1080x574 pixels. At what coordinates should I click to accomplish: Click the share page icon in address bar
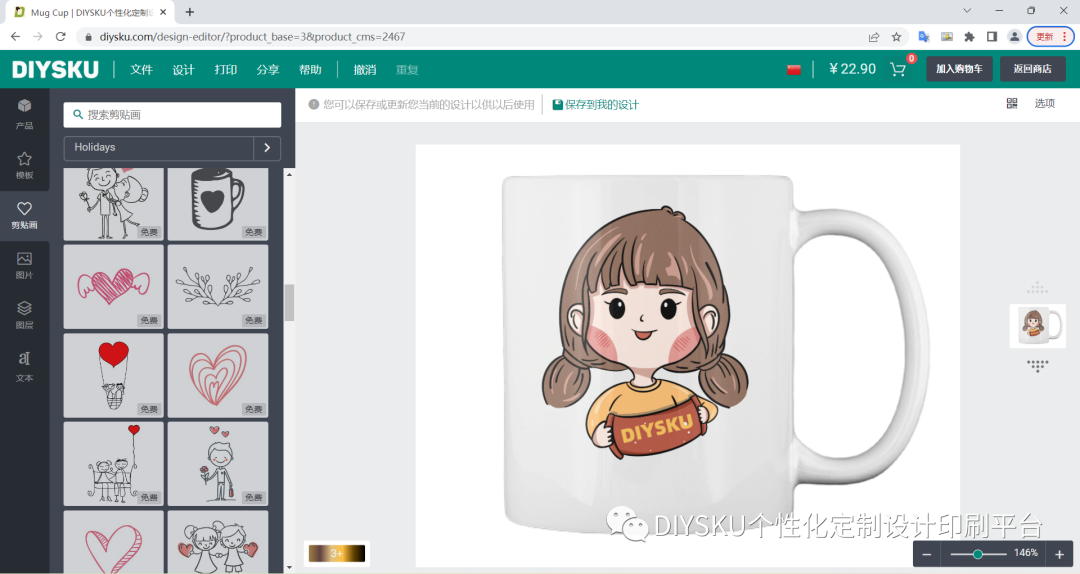(873, 37)
